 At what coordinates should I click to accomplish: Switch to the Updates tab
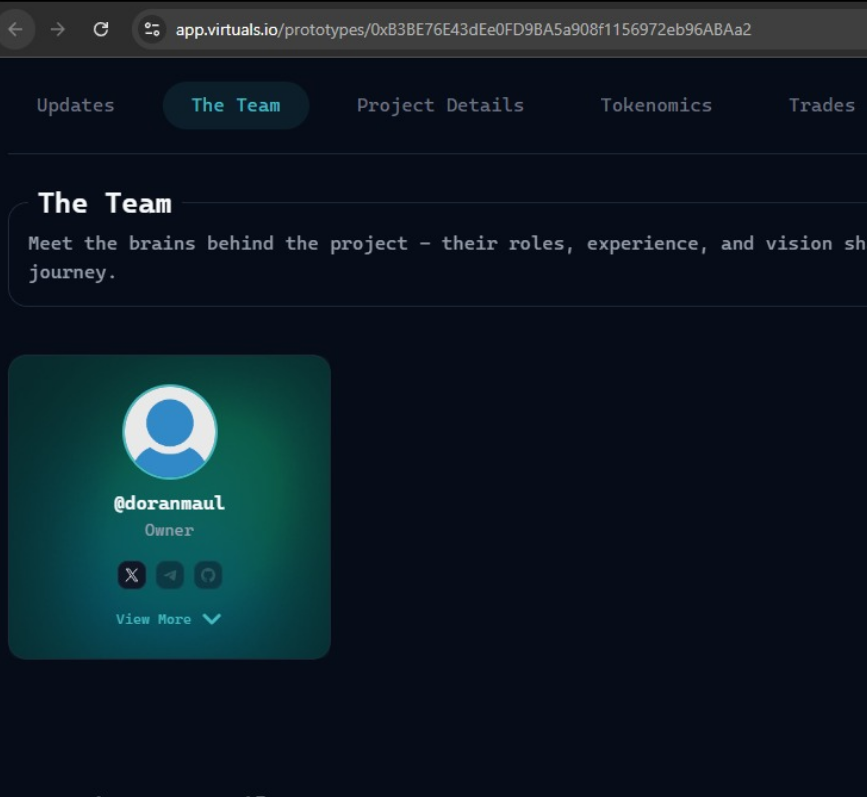tap(76, 105)
